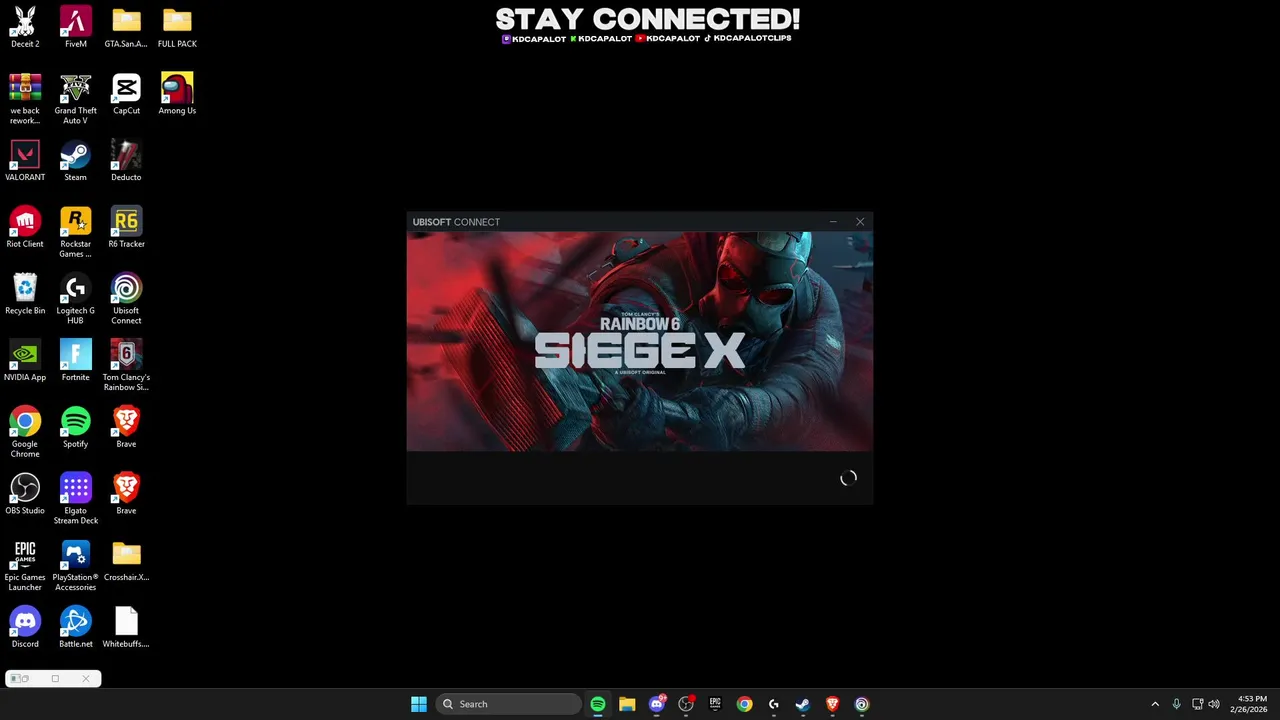Close the Ubisoft Connect launcher window
The width and height of the screenshot is (1280, 720).
point(860,222)
